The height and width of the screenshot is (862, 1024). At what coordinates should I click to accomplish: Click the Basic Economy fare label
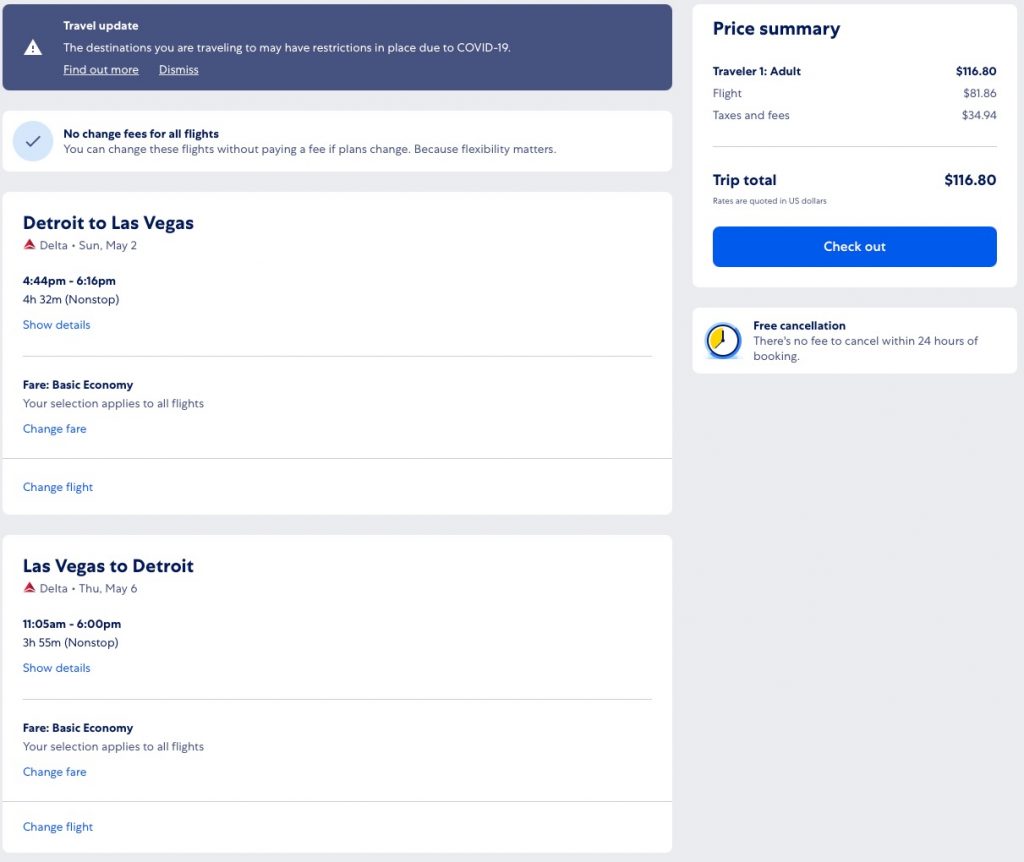[x=78, y=384]
